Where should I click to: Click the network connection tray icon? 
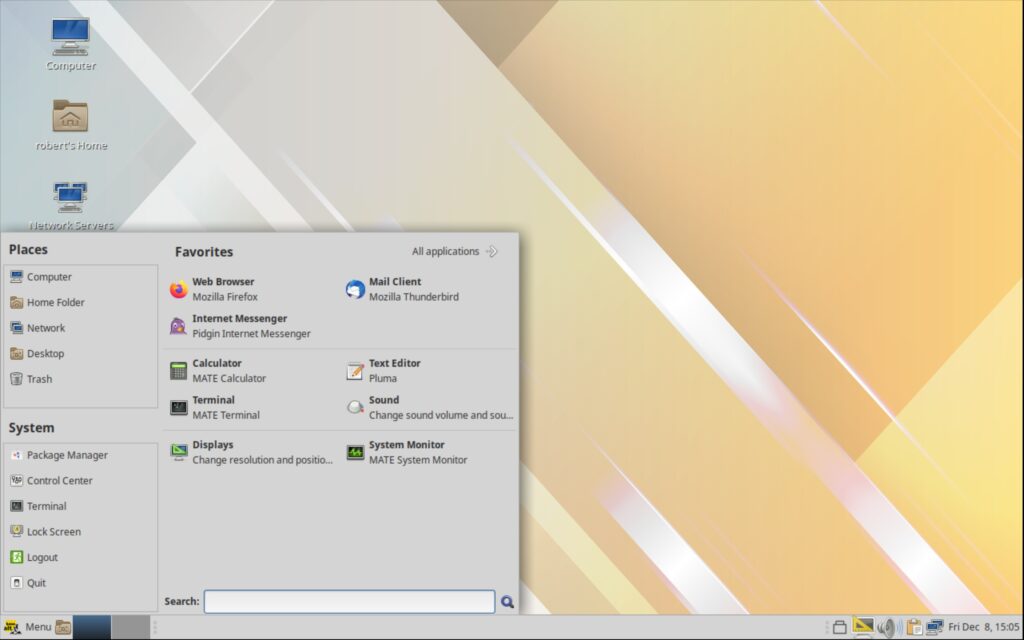[x=935, y=628]
